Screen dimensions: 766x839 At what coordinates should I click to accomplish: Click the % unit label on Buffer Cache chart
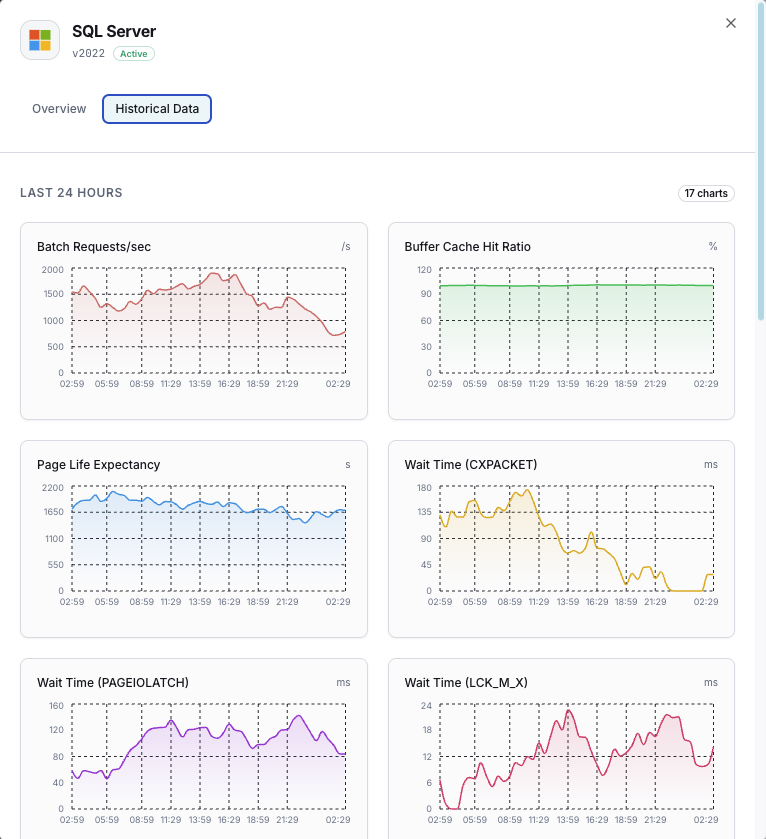coord(712,247)
